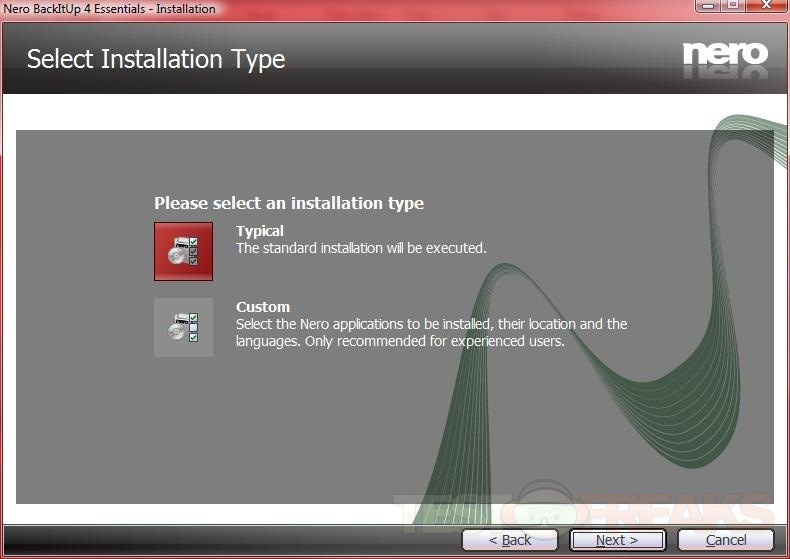Click 'The standard installation will be executed' text
The width and height of the screenshot is (790, 559).
pyautogui.click(x=361, y=248)
